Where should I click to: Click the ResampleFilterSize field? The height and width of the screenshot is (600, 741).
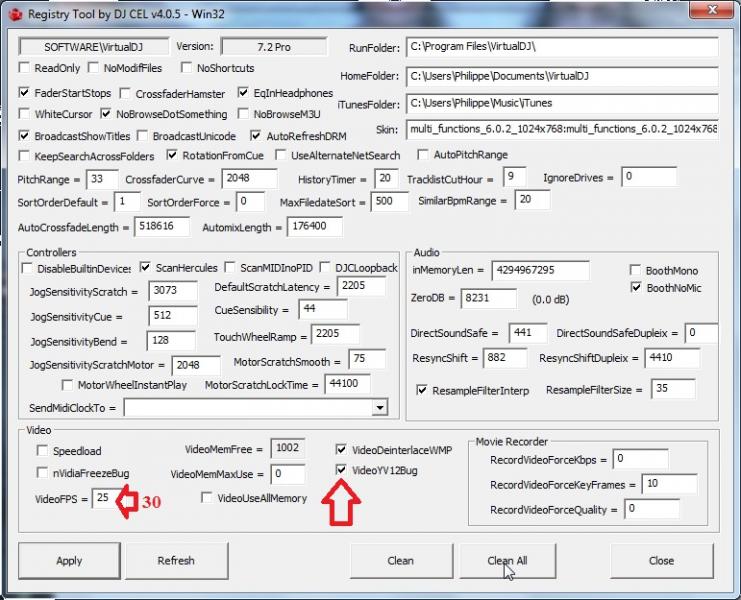pyautogui.click(x=673, y=389)
